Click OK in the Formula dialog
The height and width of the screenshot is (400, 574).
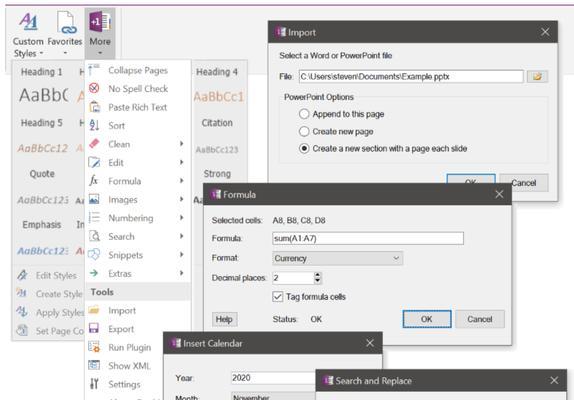click(426, 319)
